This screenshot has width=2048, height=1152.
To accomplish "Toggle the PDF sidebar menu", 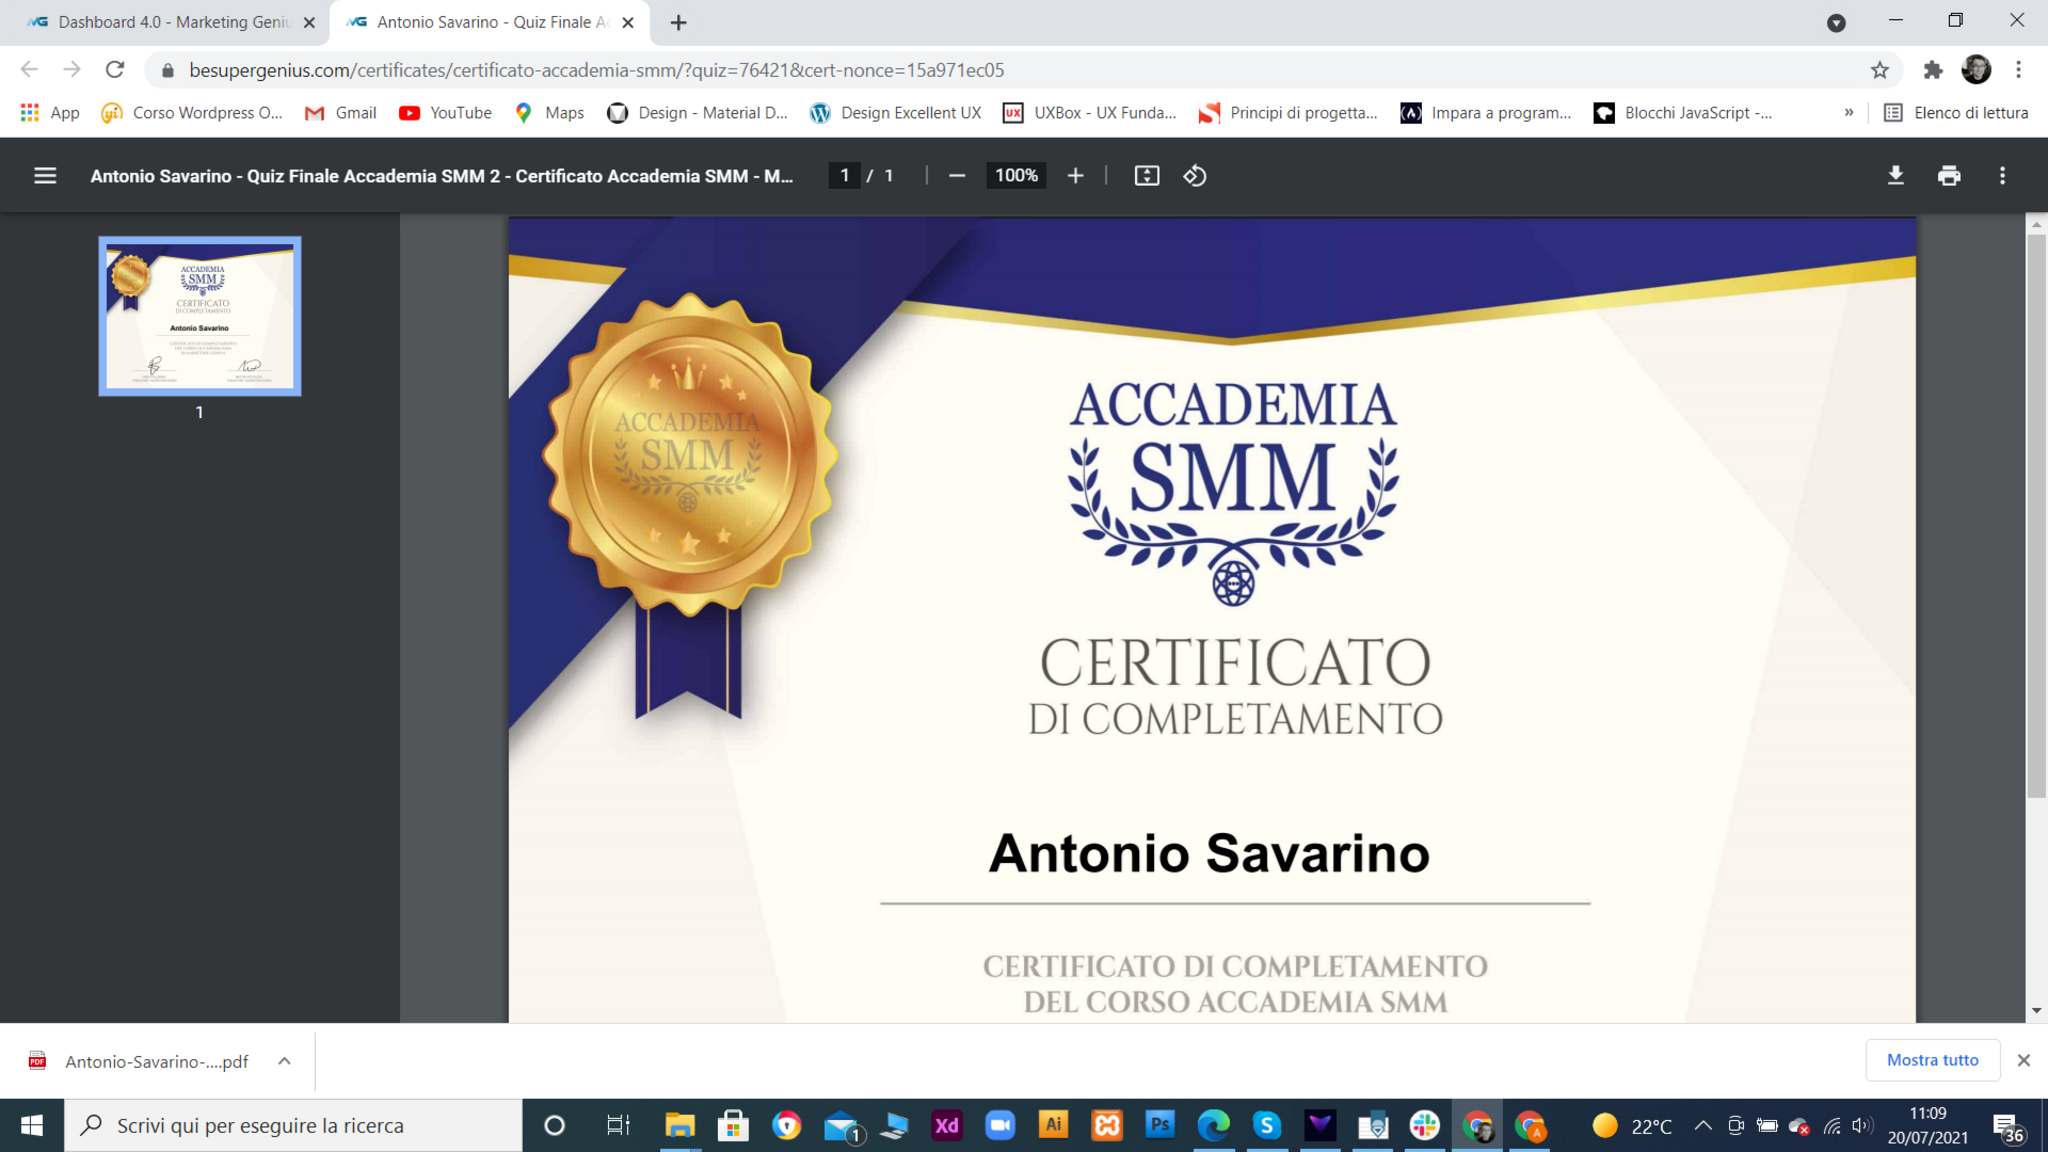I will coord(45,176).
